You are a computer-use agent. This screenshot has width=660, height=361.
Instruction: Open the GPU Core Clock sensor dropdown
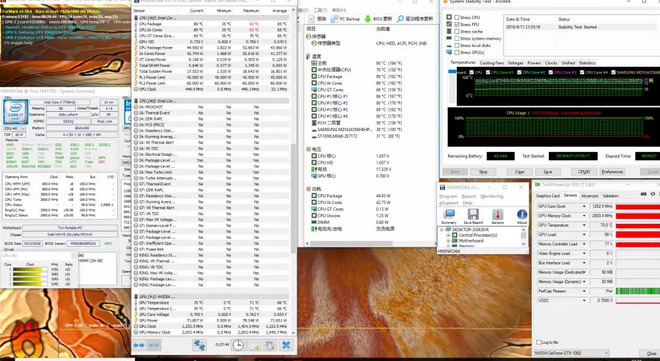pos(584,207)
